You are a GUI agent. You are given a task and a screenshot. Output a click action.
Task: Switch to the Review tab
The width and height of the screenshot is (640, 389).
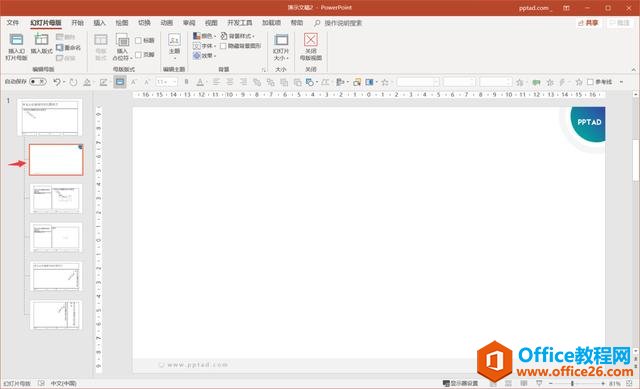[189, 23]
